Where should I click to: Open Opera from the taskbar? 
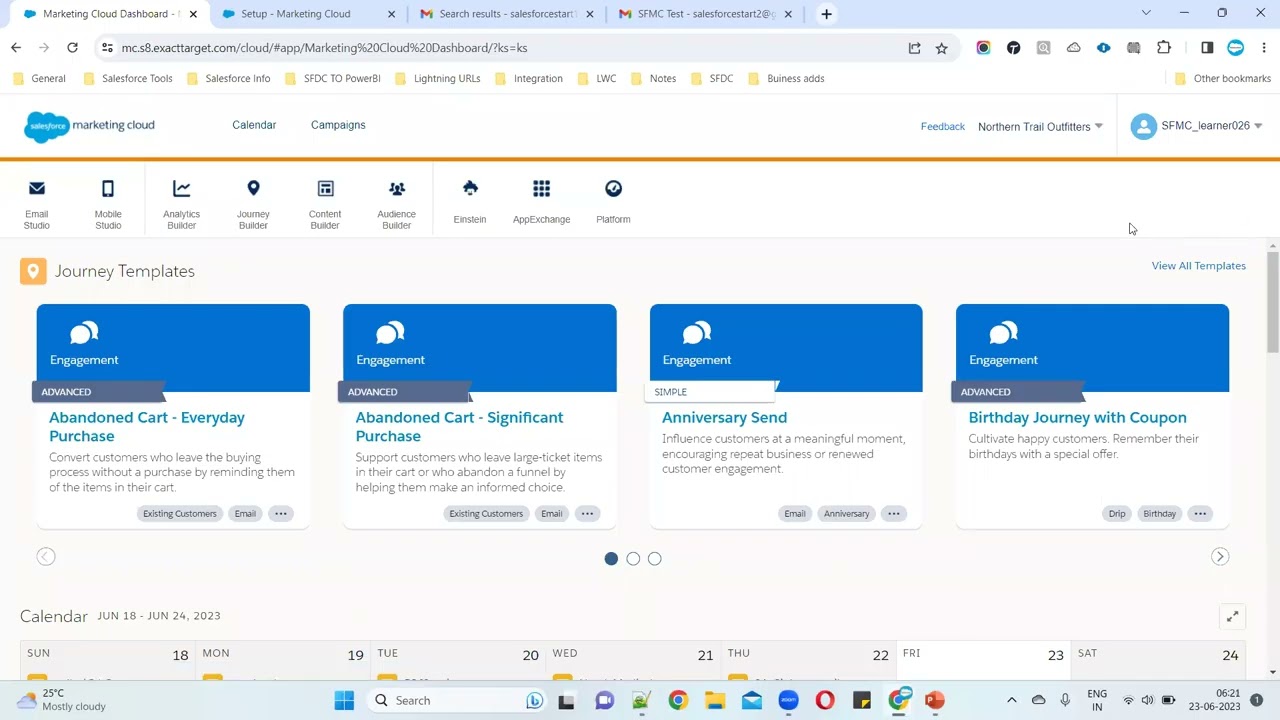point(825,700)
